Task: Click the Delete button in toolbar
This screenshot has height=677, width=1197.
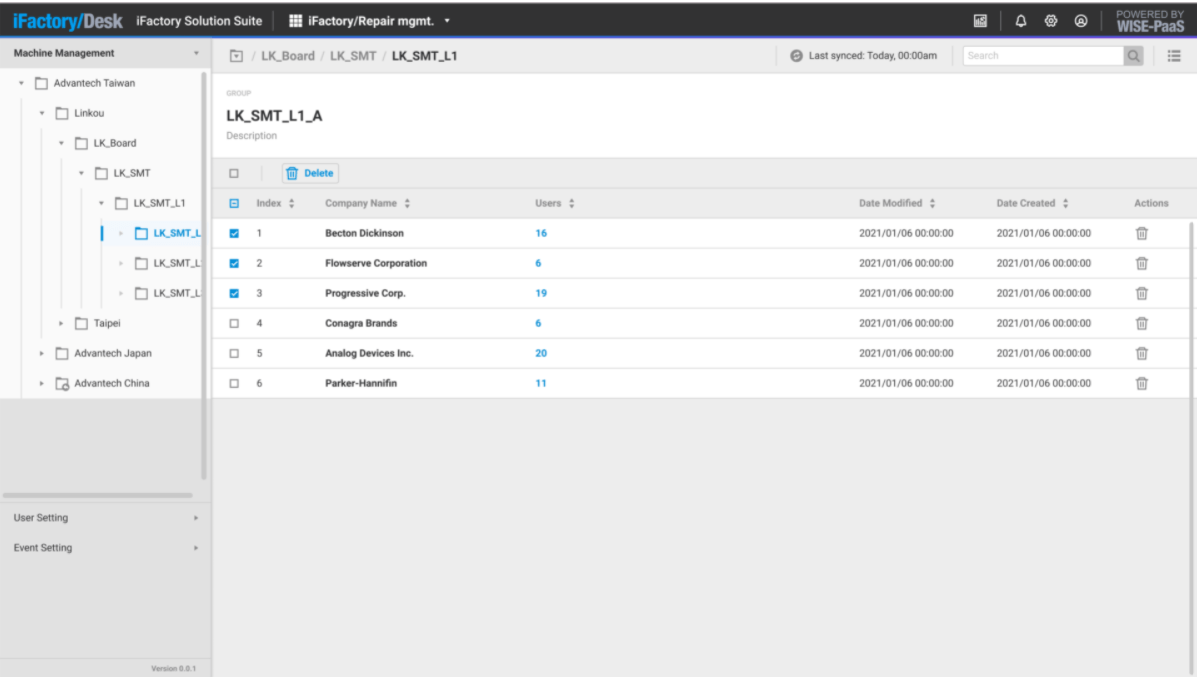Action: click(310, 173)
